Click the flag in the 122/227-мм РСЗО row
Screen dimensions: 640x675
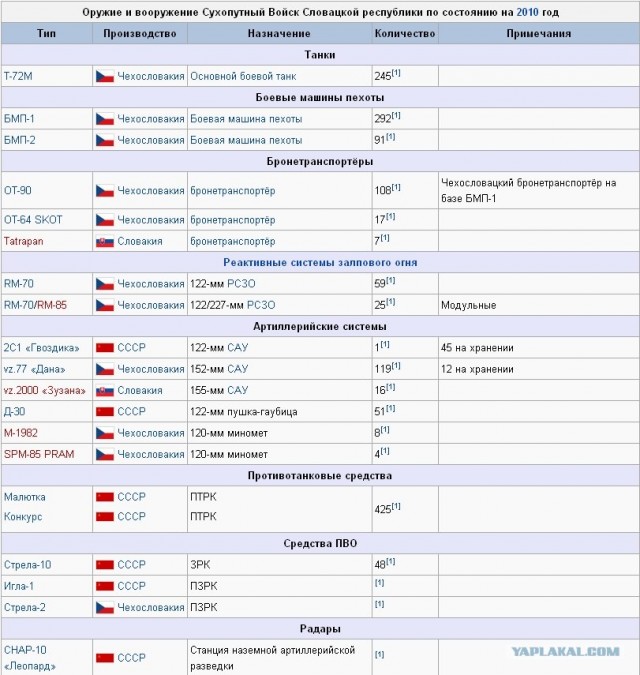(x=105, y=305)
